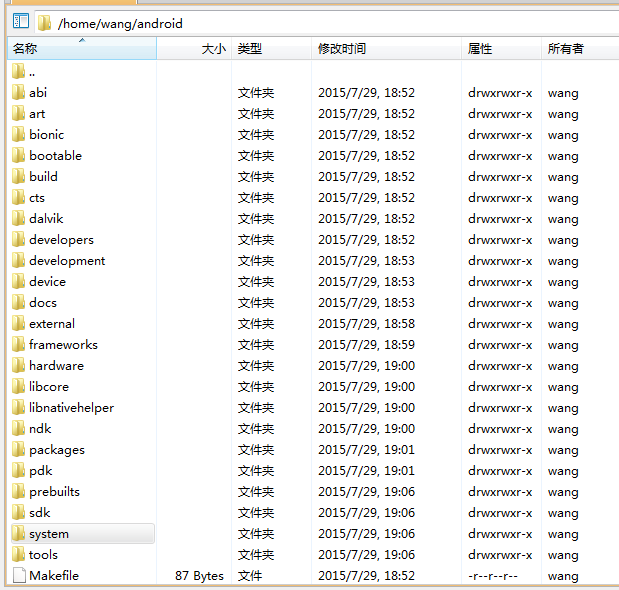The image size is (619, 590).
Task: Click the 'dalvik' folder name
Action: 46,218
